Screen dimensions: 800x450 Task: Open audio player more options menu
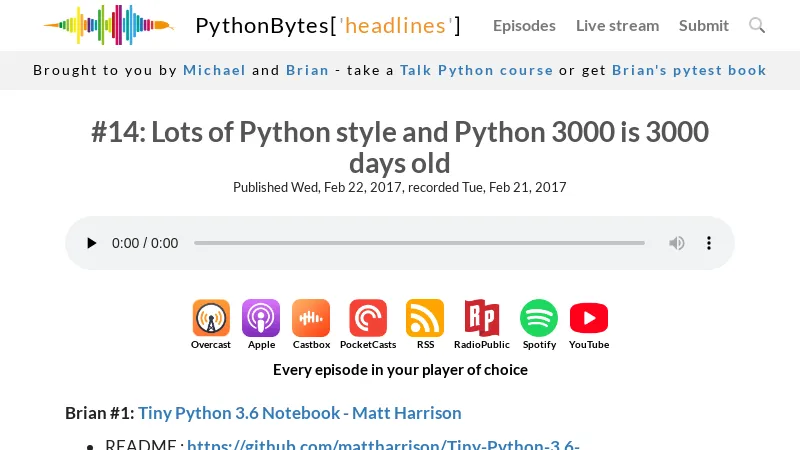point(709,243)
